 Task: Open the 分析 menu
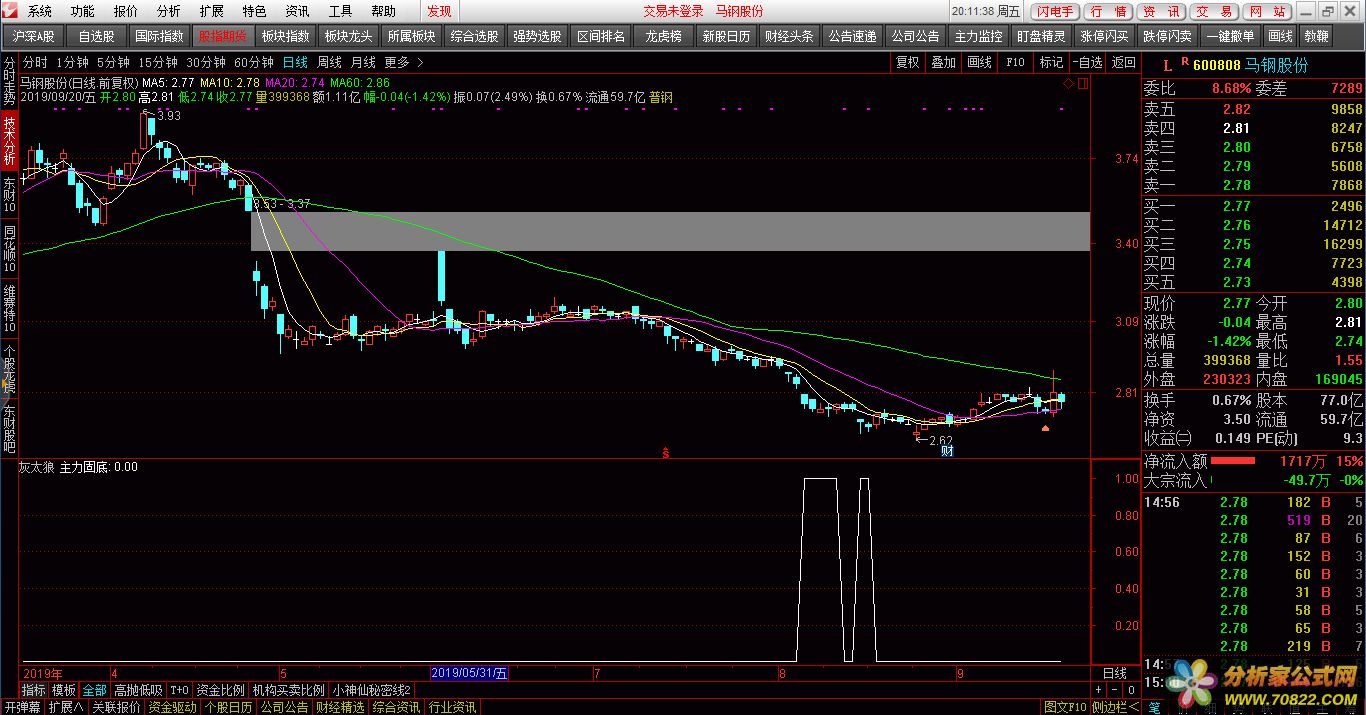169,12
